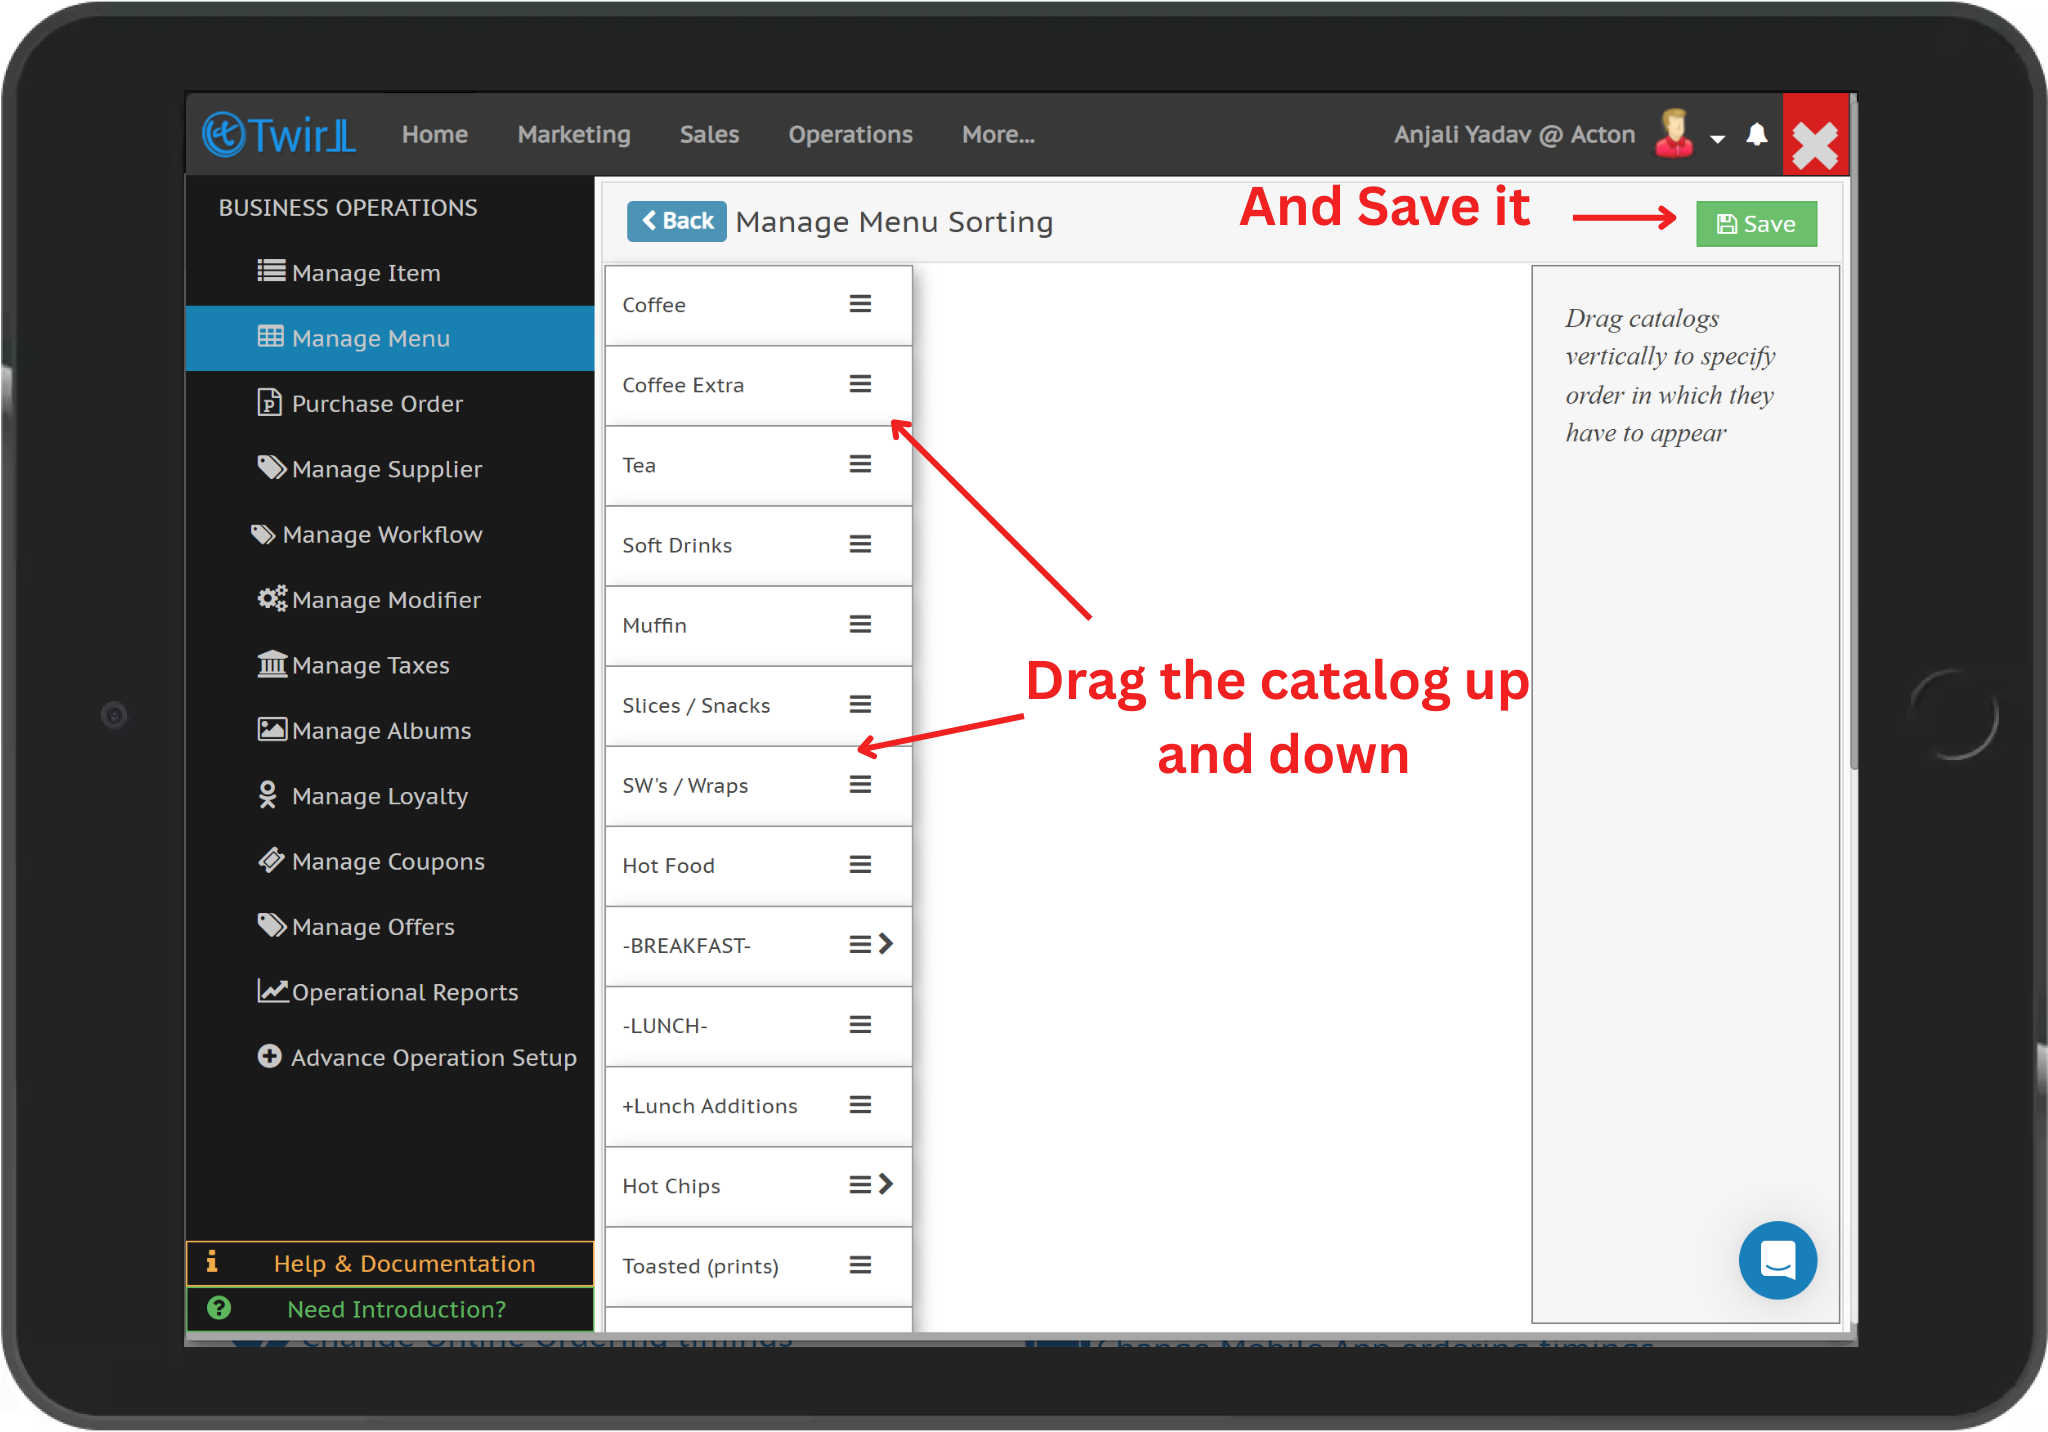Viewport: 2048px width, 1432px height.
Task: Open the chat support bubble
Action: coord(1777,1259)
